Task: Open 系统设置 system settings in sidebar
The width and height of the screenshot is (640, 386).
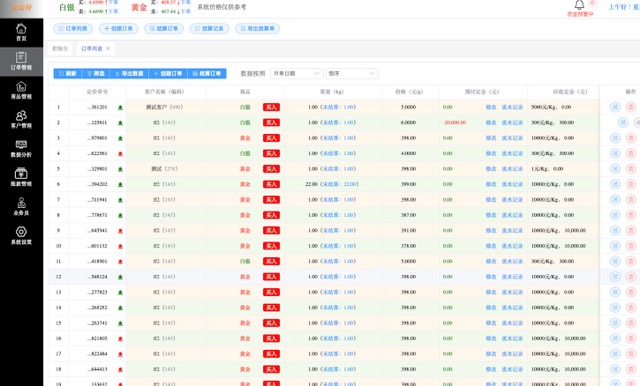Action: 21,236
